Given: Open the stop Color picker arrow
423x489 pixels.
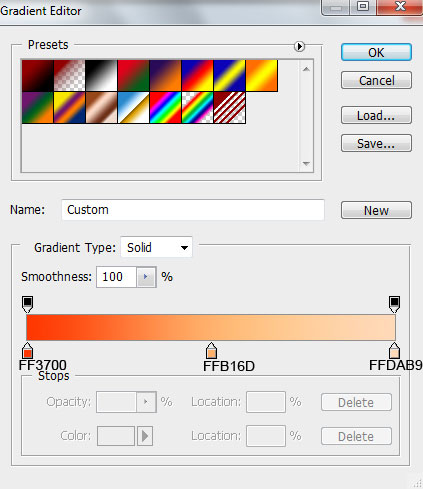Looking at the screenshot, I should point(145,436).
